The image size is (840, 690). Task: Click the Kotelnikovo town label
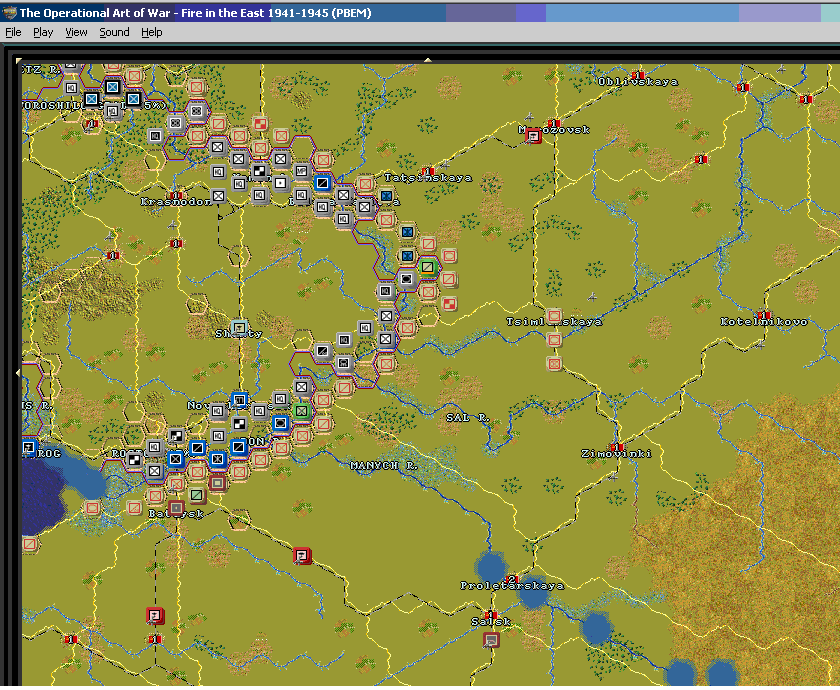(x=764, y=322)
